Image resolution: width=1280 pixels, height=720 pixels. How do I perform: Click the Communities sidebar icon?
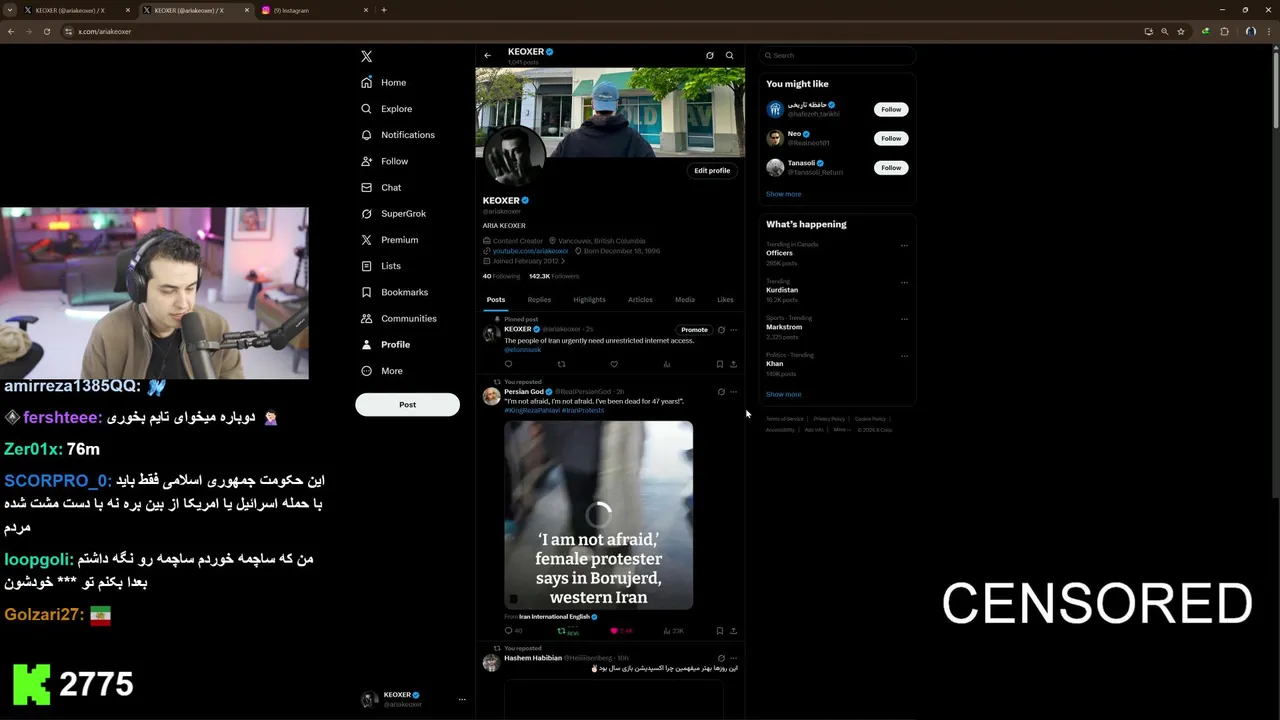366,318
